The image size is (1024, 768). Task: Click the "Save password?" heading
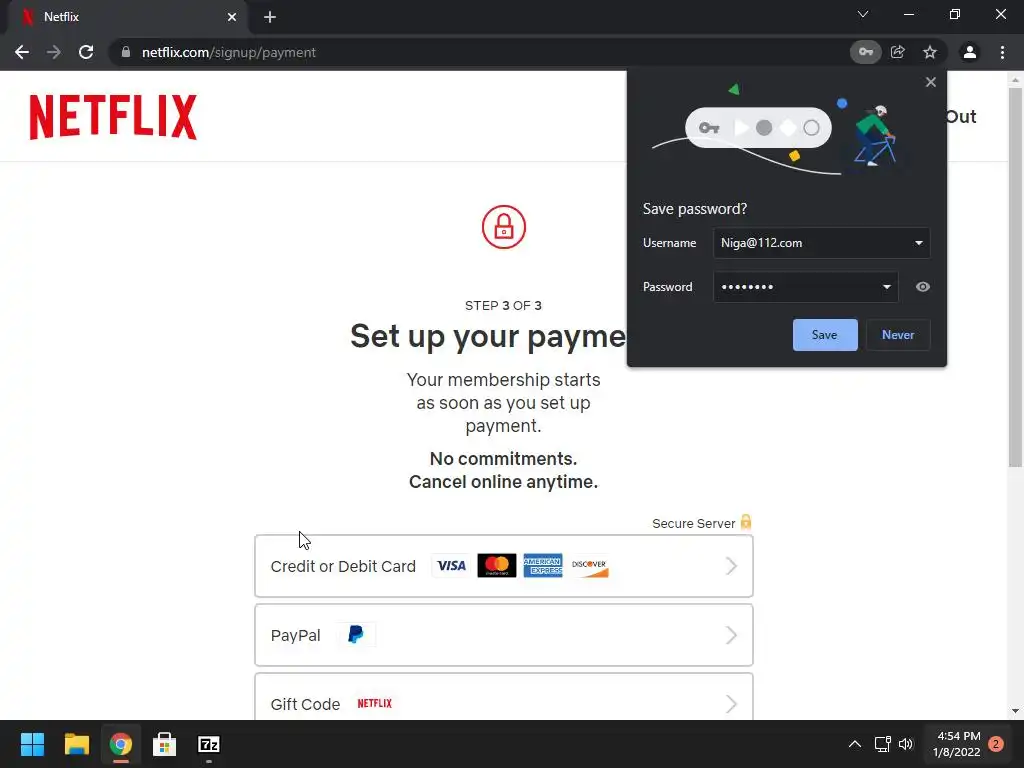pos(695,209)
